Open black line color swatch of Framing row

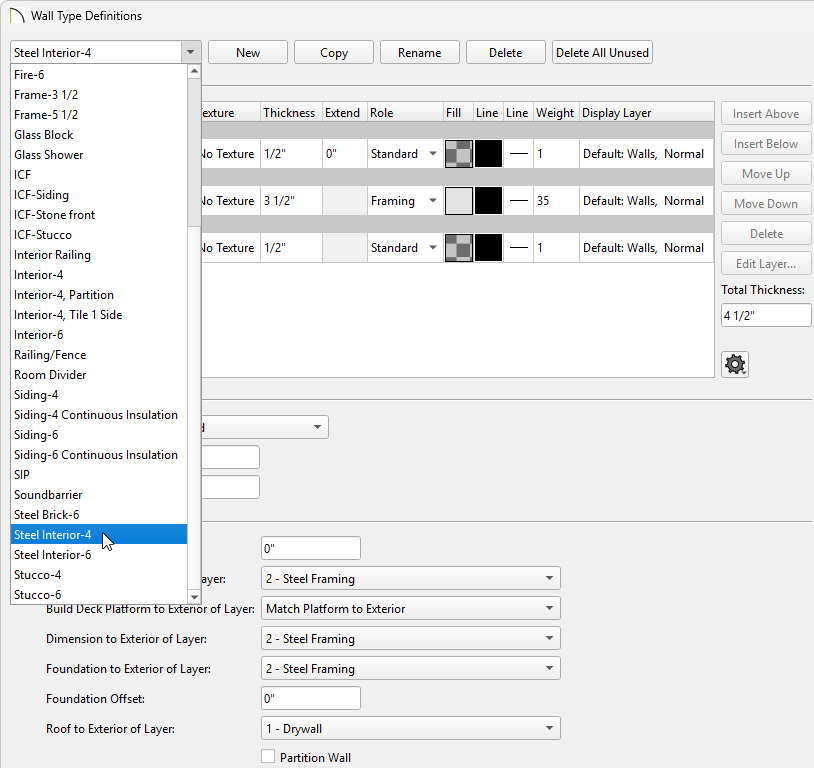pos(489,200)
